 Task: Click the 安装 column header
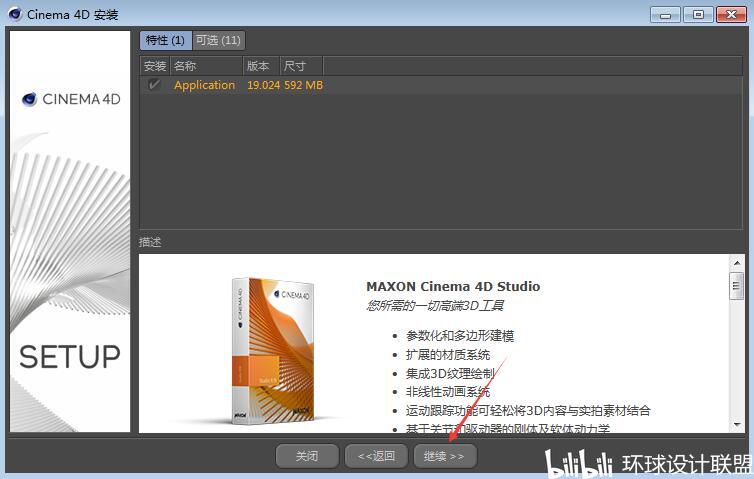click(155, 66)
